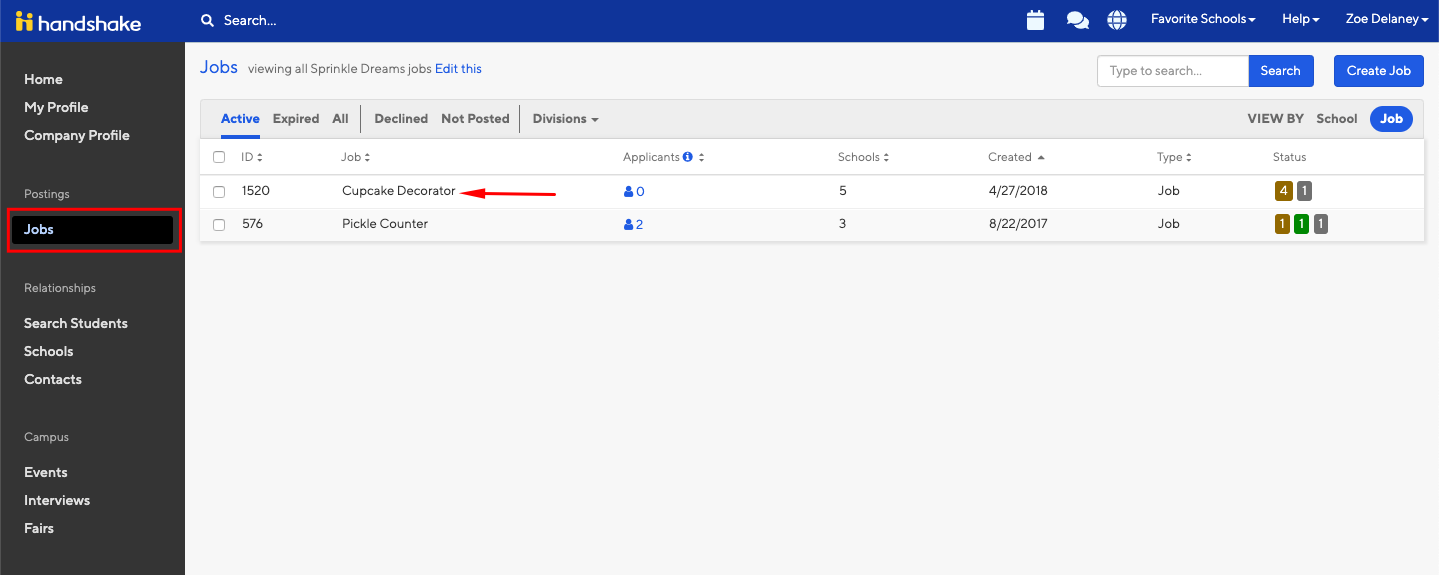Open Fairs in sidebar
Viewport: 1439px width, 575px height.
coord(39,528)
